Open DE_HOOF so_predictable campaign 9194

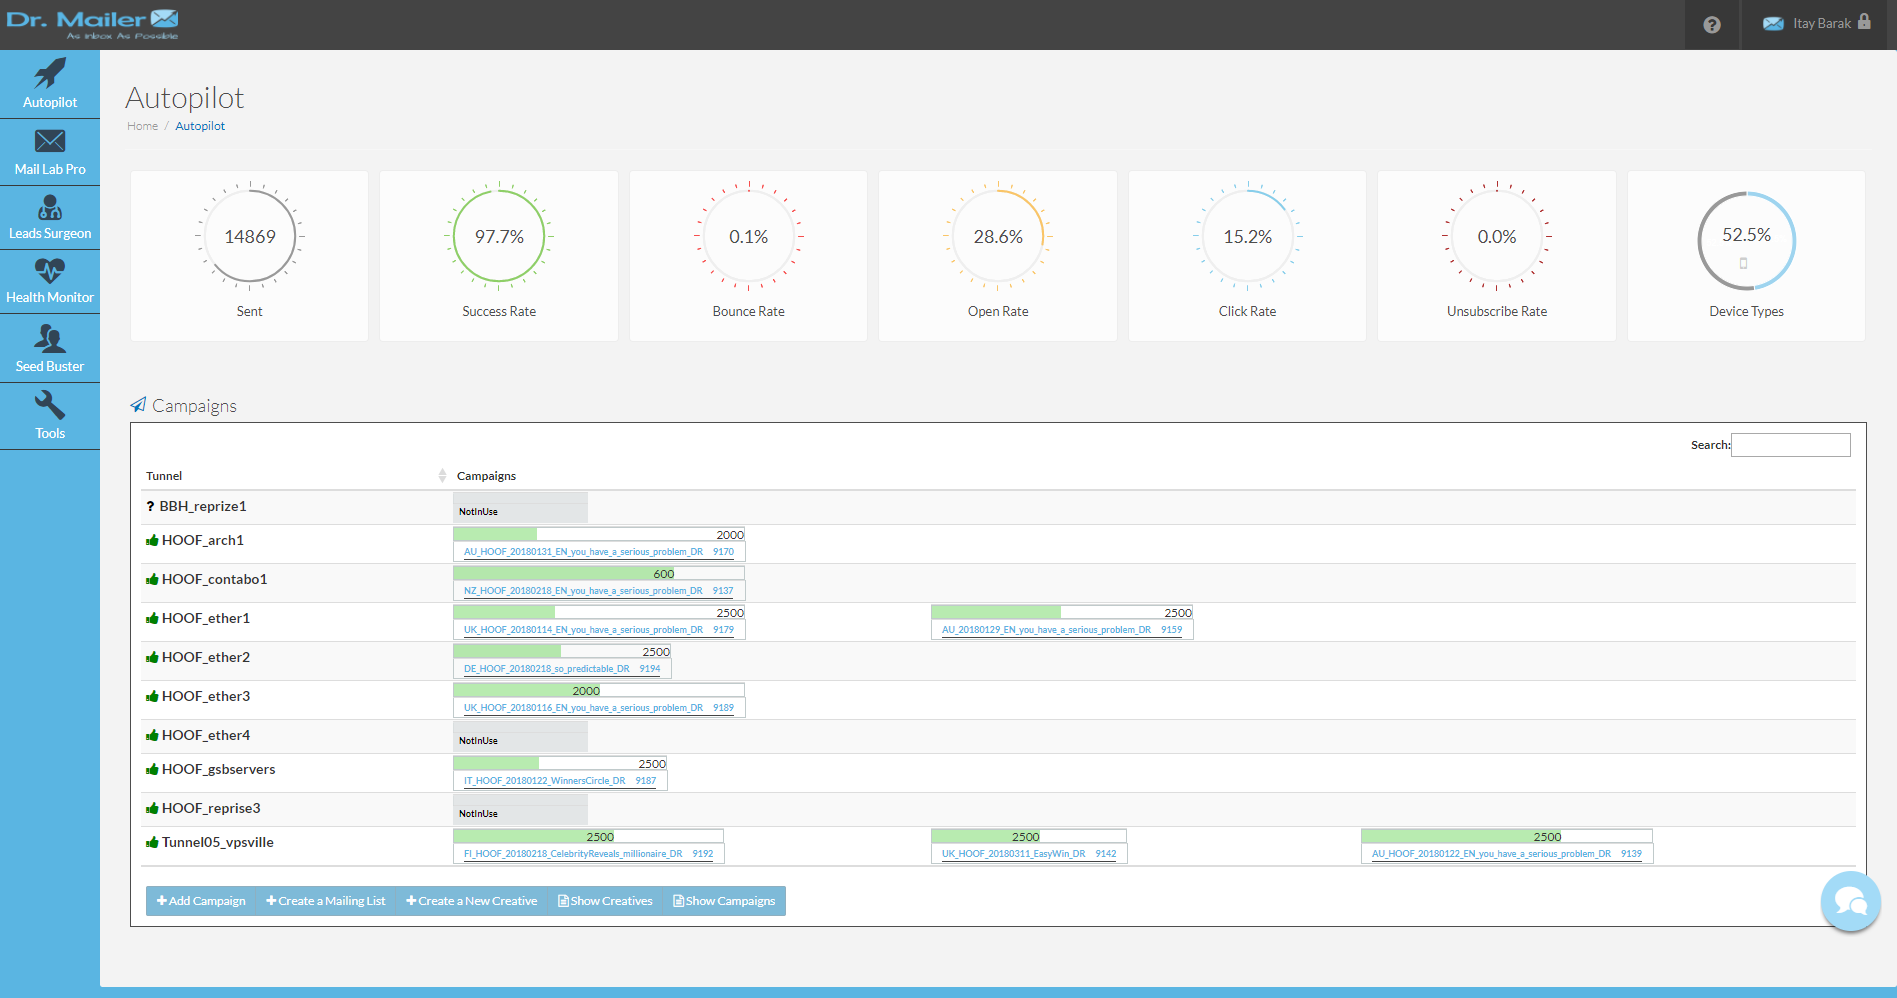(562, 669)
